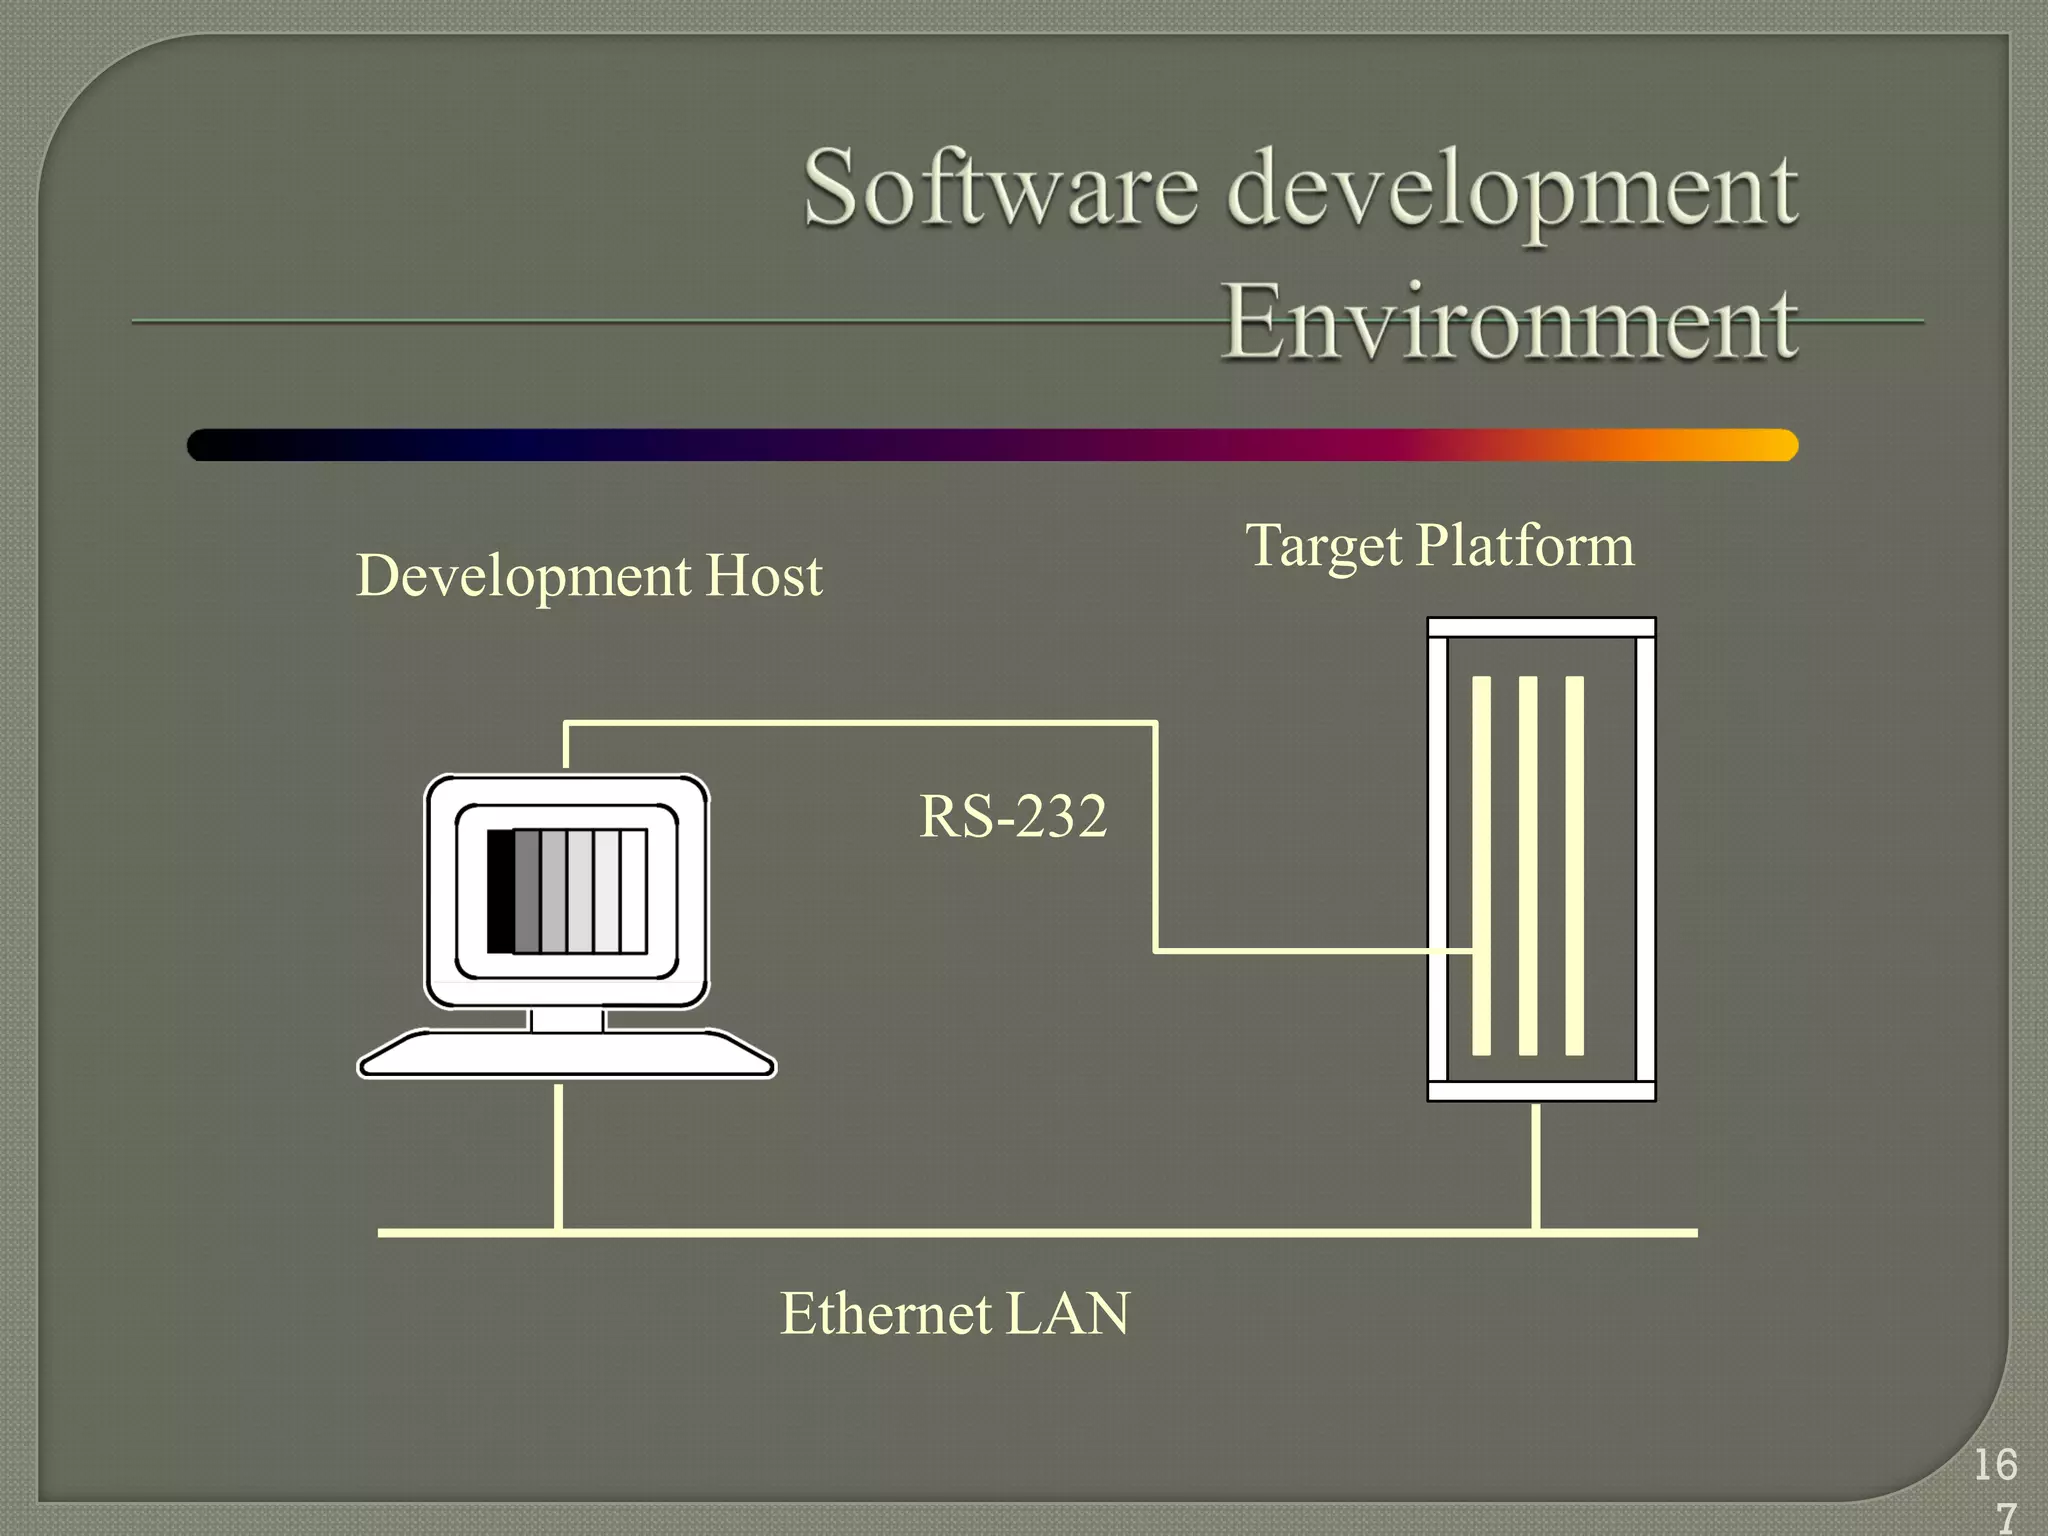Click the keyboard below the monitor
This screenshot has height=1536, width=2048.
(x=567, y=1055)
